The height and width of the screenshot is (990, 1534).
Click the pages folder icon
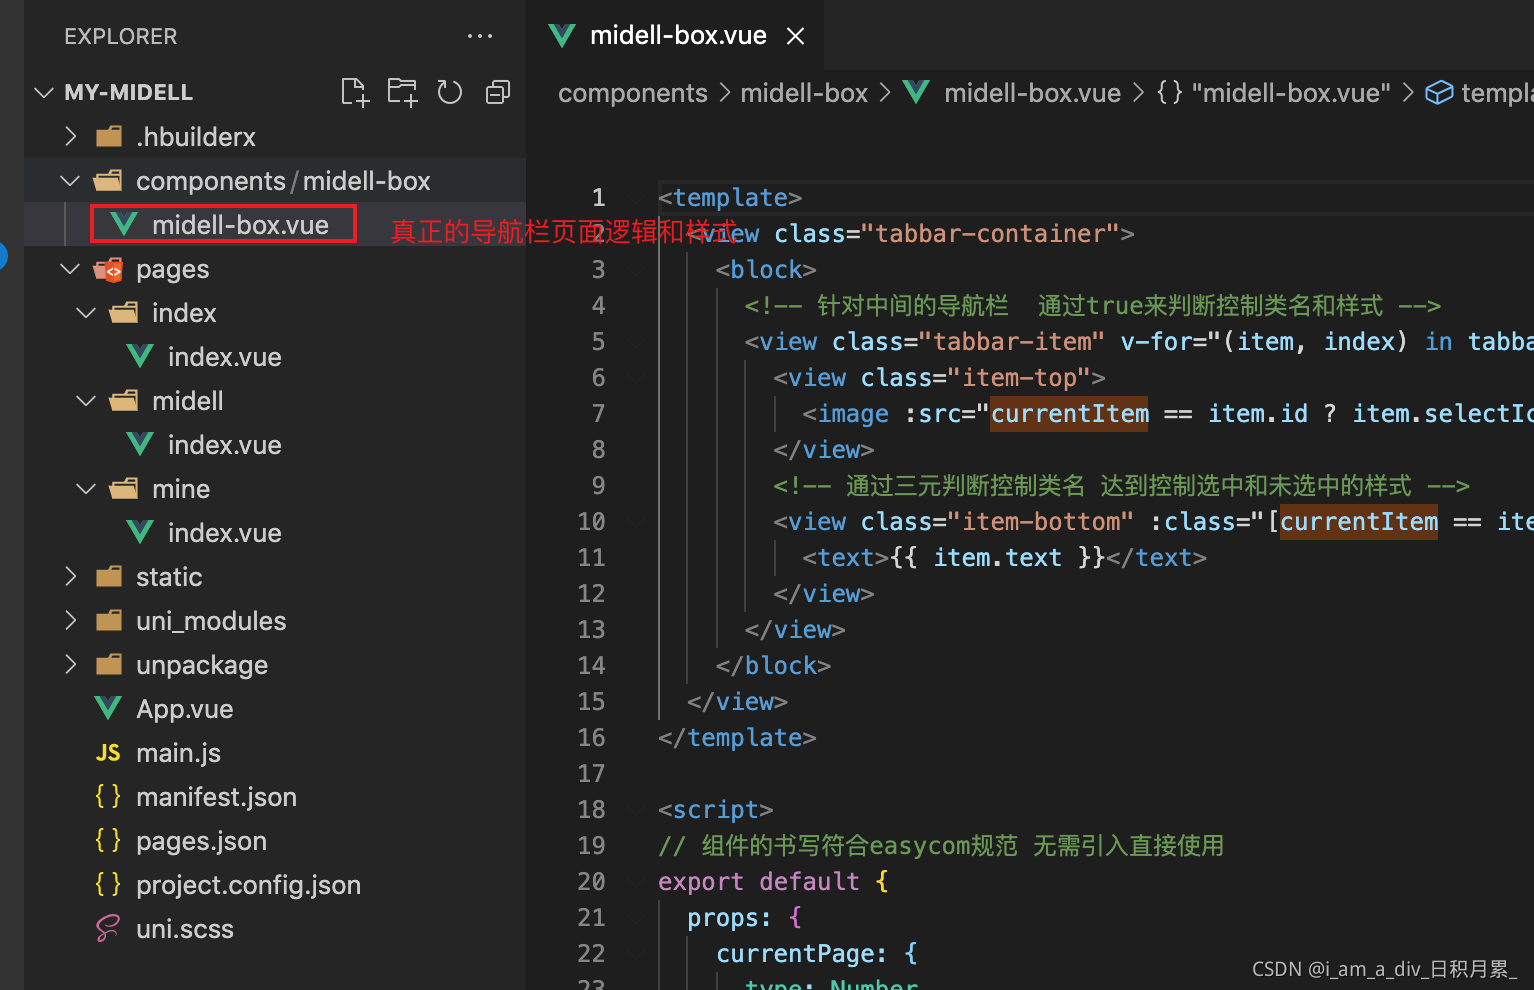click(108, 269)
